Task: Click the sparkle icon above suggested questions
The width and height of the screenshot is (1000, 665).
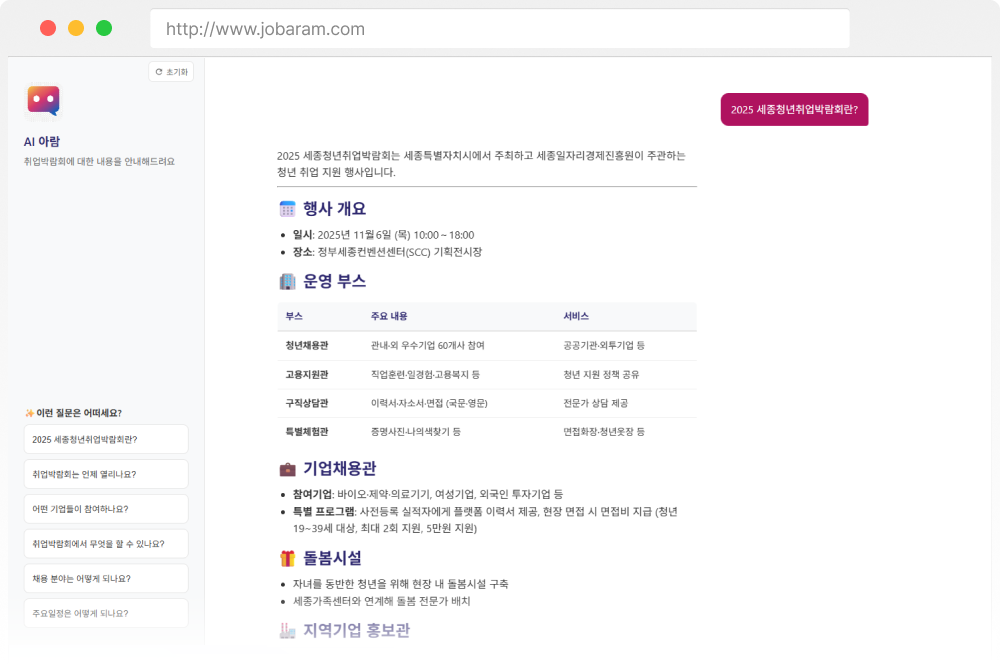Action: click(29, 413)
